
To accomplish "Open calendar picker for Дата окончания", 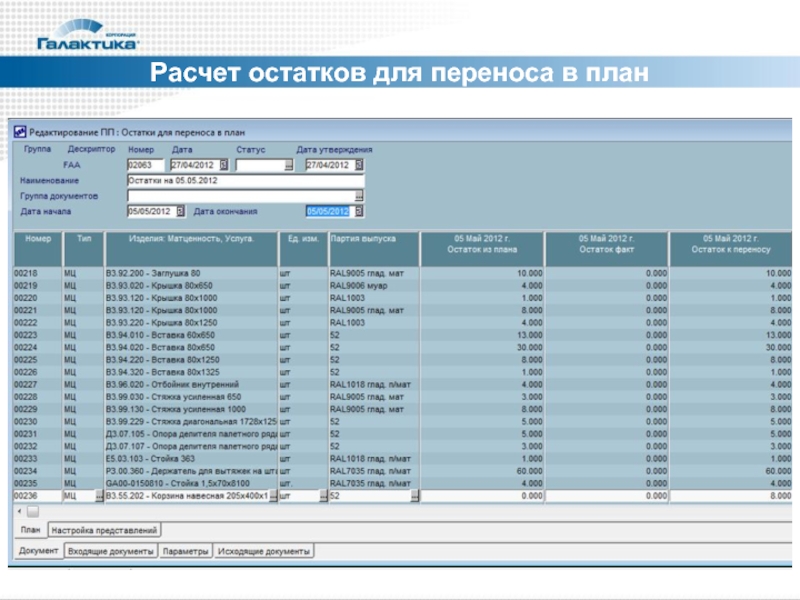I will click(x=360, y=212).
